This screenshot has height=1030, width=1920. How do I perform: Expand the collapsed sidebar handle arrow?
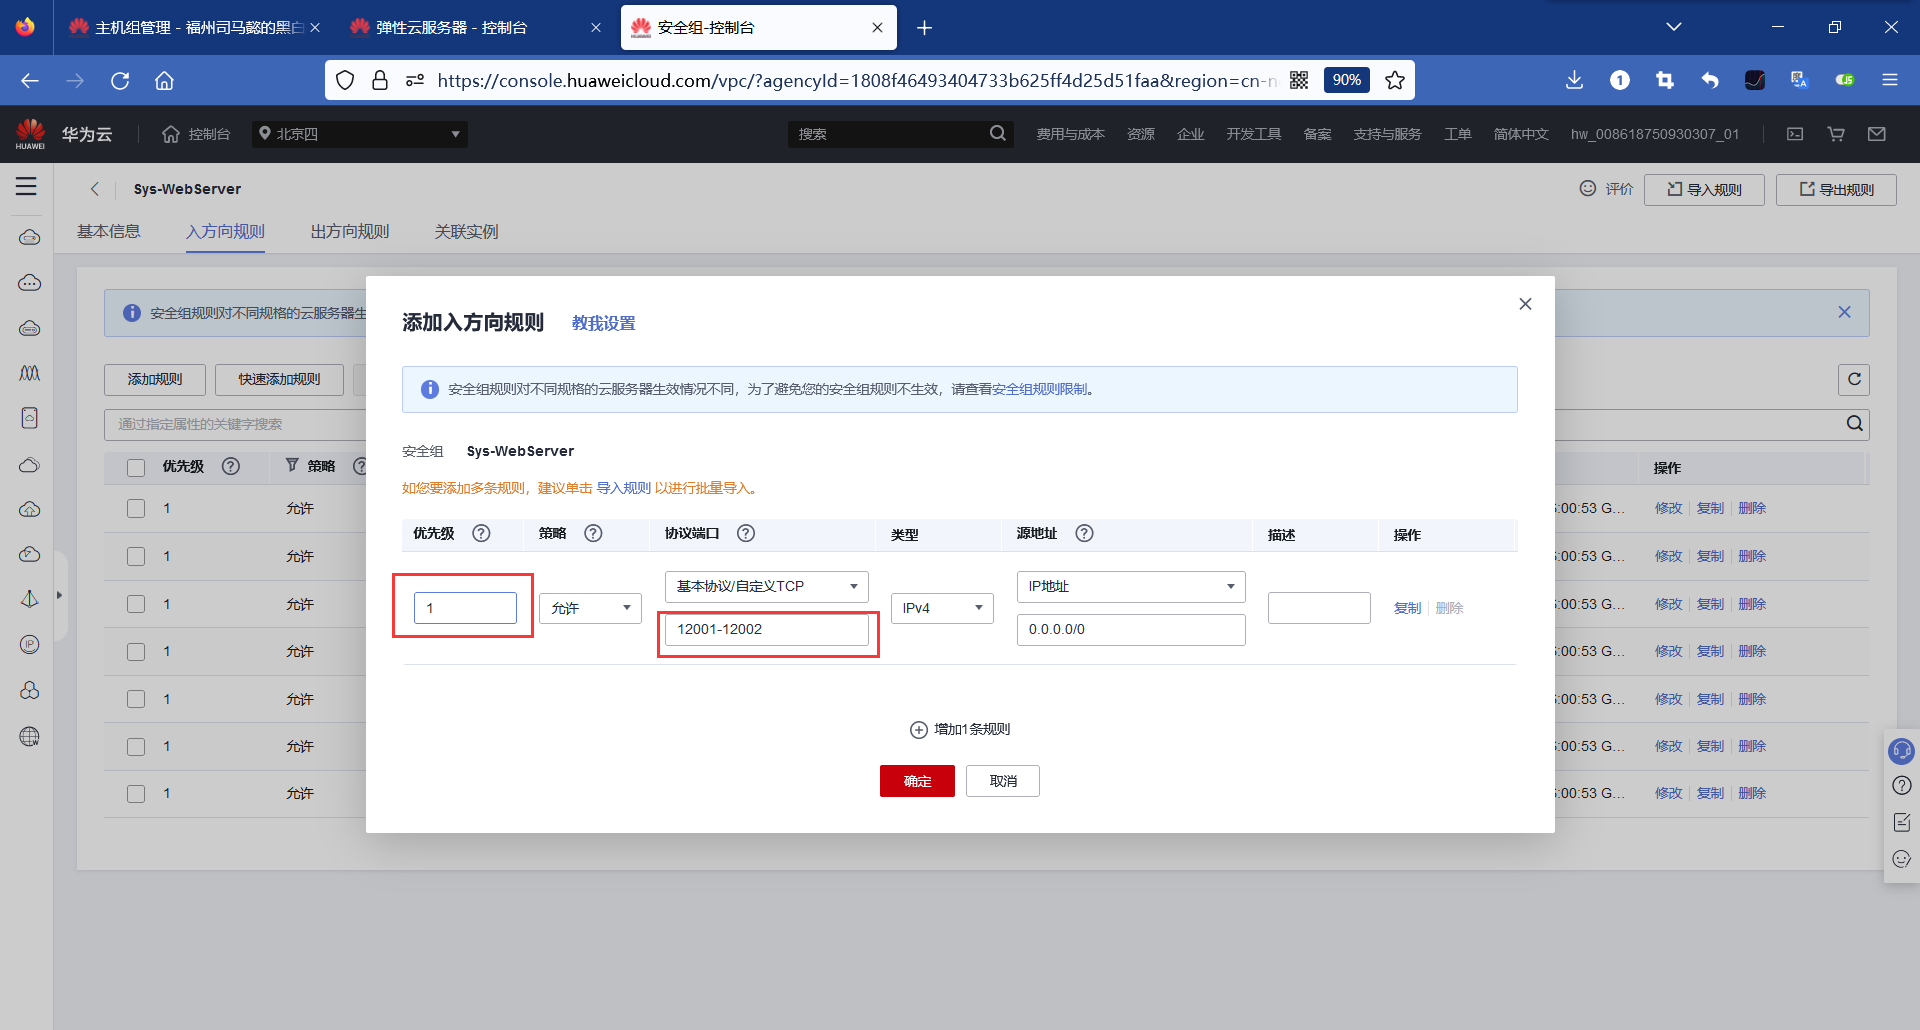pyautogui.click(x=60, y=596)
